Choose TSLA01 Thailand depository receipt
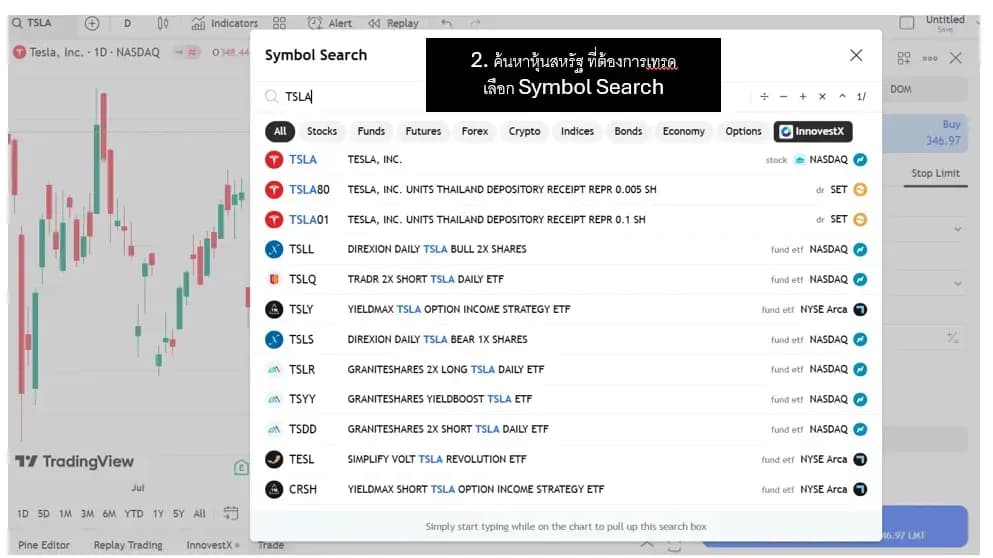 tap(566, 219)
